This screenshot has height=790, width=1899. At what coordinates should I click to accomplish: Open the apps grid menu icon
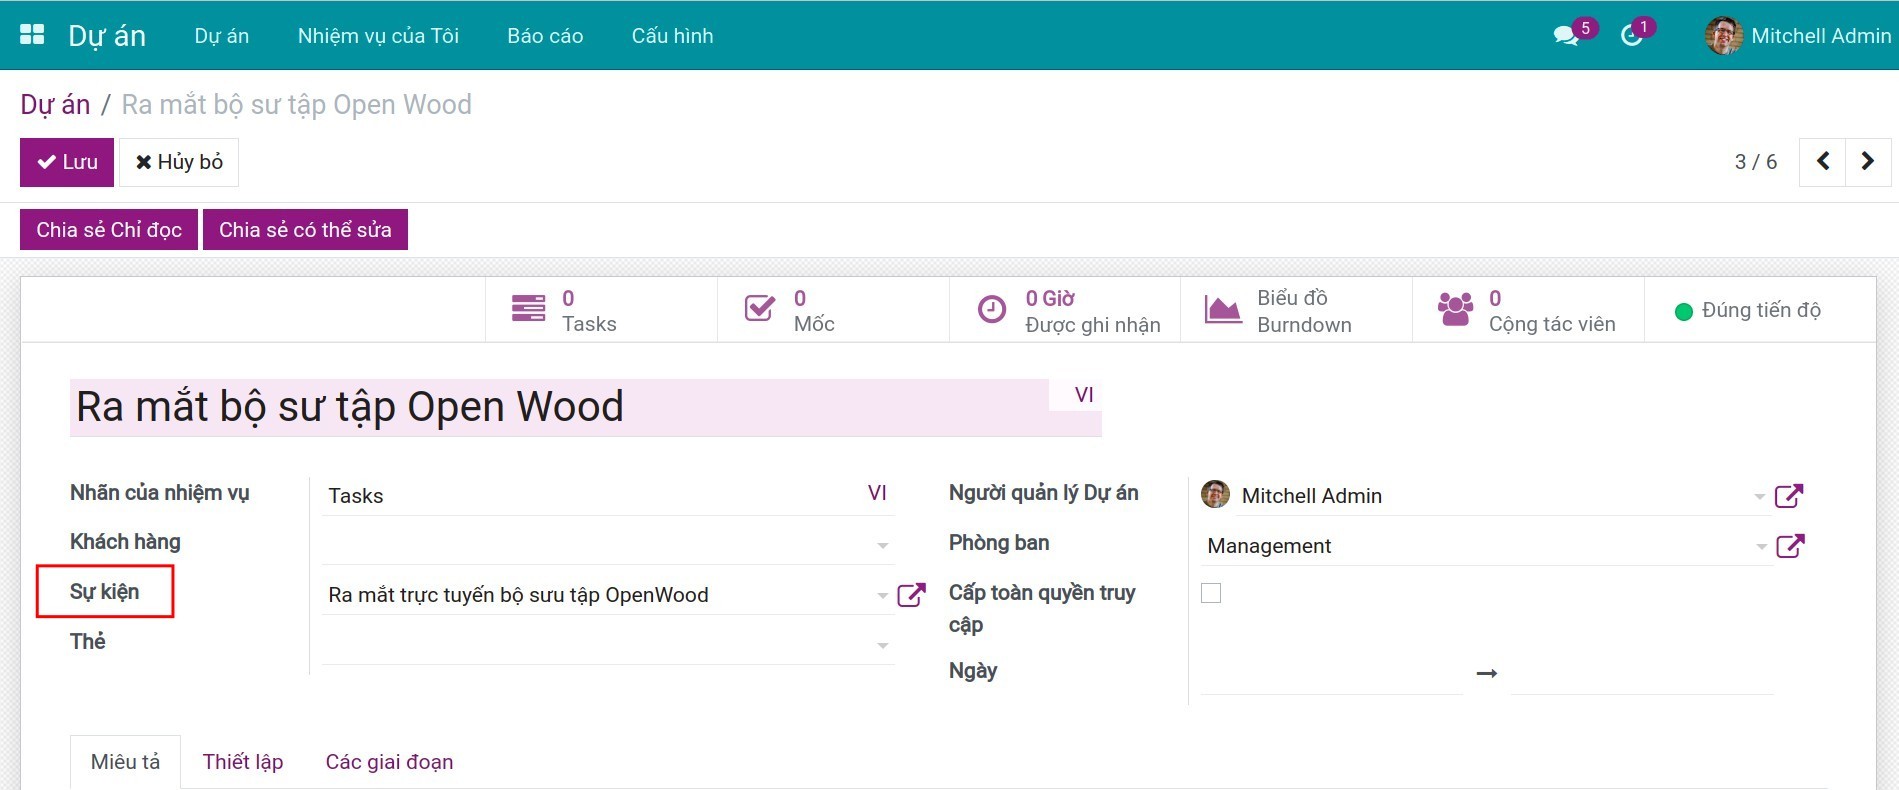[x=32, y=35]
